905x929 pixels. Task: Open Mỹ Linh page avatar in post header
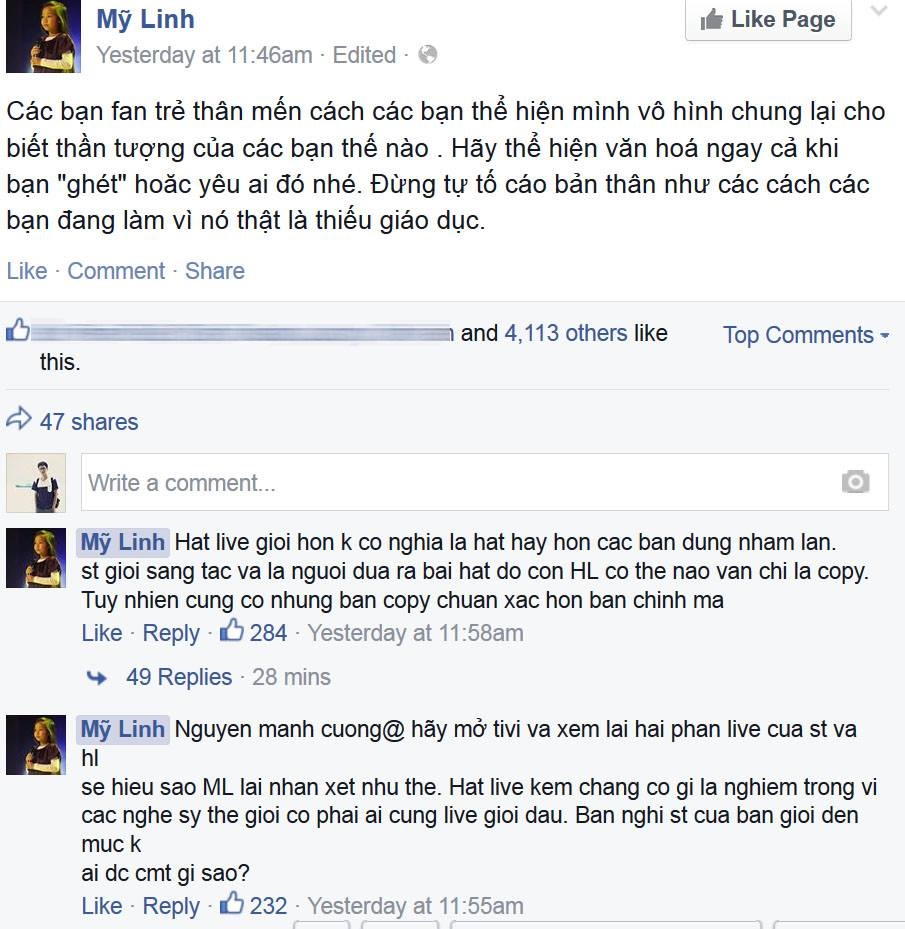pos(43,36)
